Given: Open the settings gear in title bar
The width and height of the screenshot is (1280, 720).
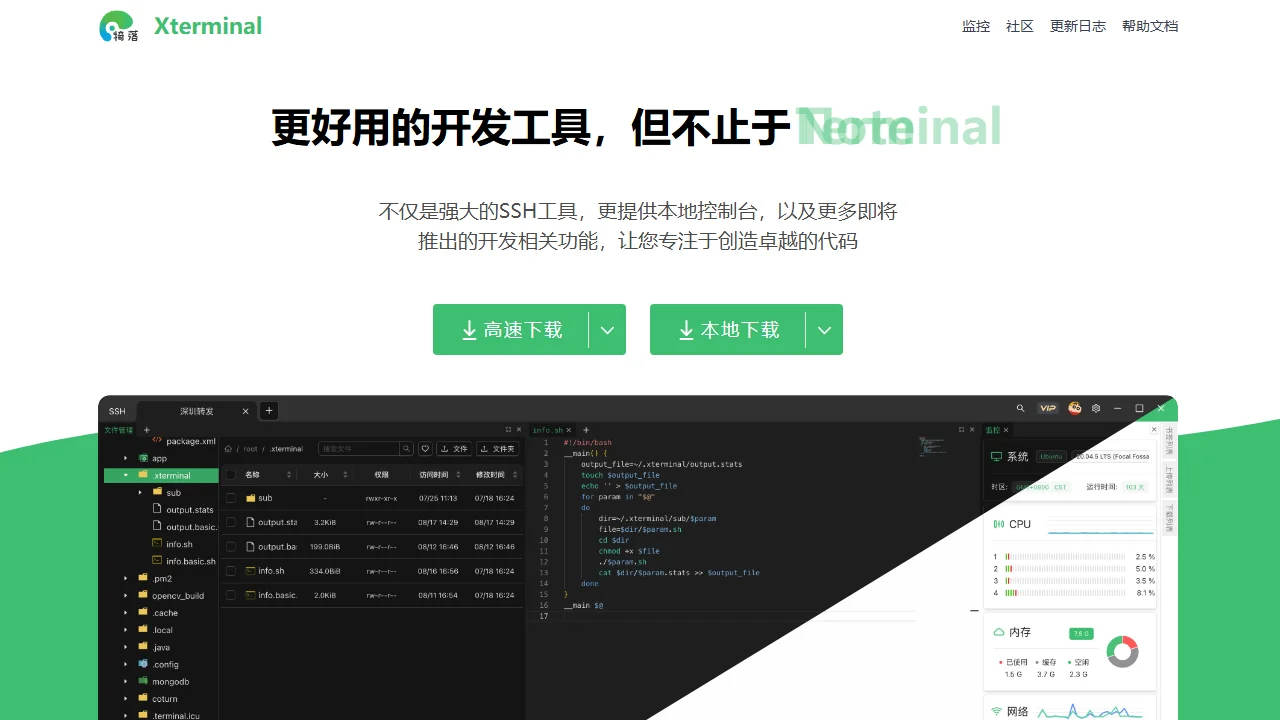Looking at the screenshot, I should [x=1096, y=409].
